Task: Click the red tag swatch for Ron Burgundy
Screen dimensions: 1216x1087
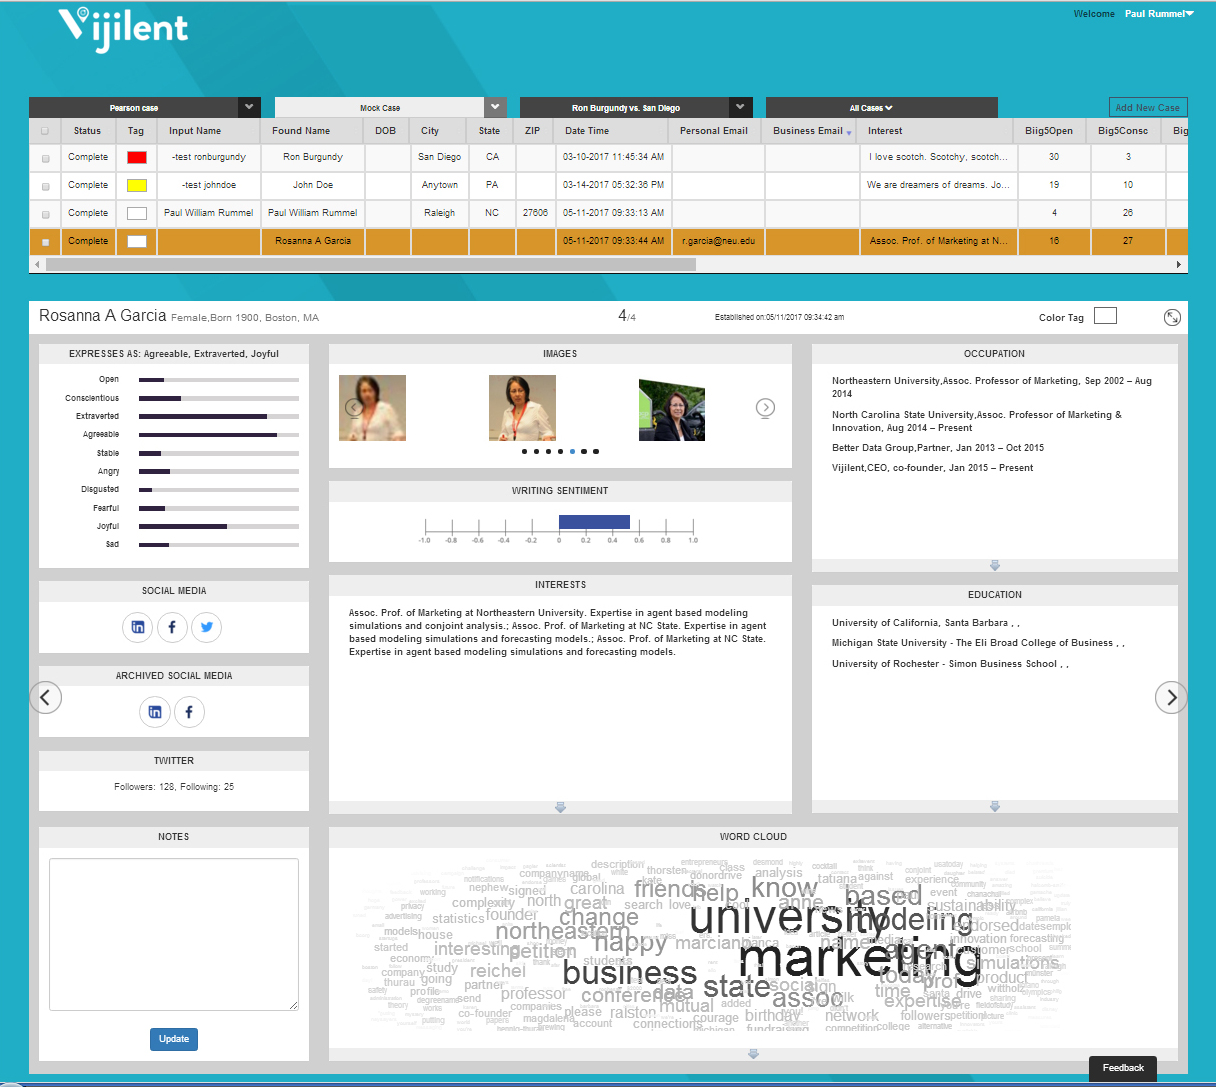Action: tap(137, 157)
